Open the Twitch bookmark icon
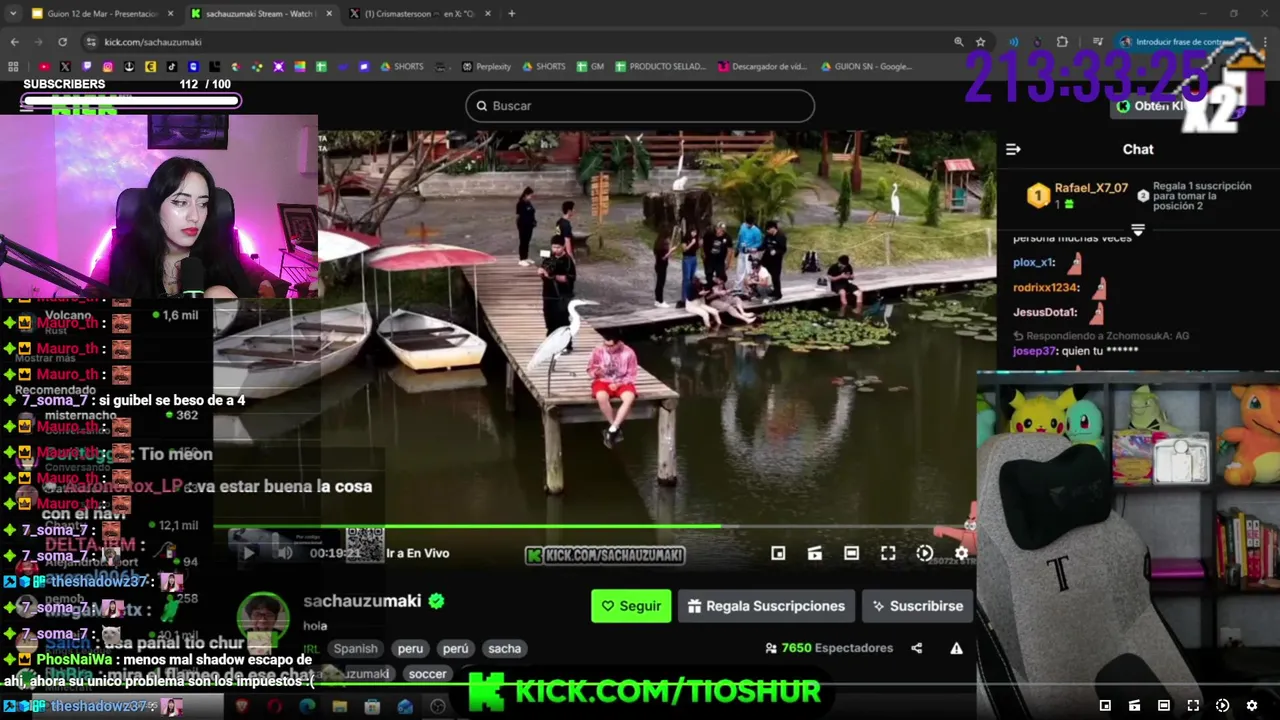Screen dimensions: 1280x720 tap(86, 67)
